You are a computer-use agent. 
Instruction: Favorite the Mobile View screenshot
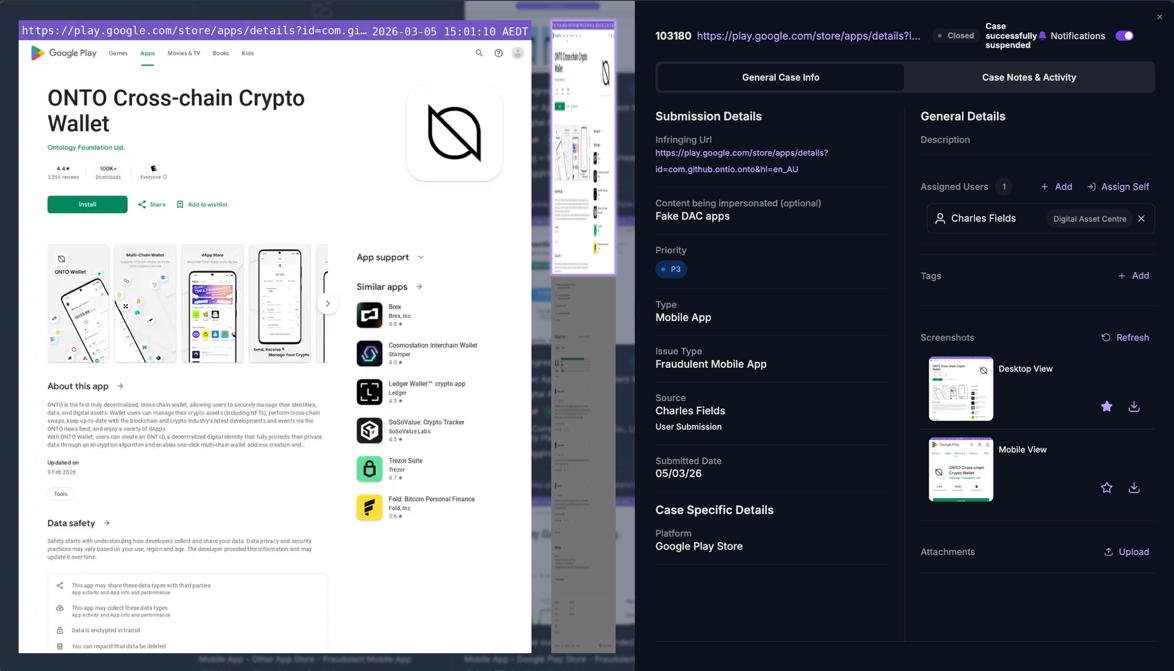click(1106, 488)
